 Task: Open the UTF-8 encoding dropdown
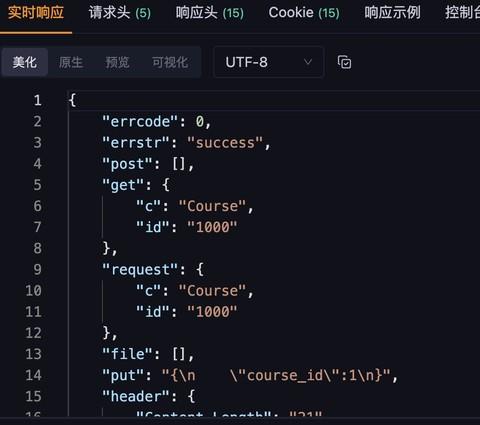click(x=269, y=62)
